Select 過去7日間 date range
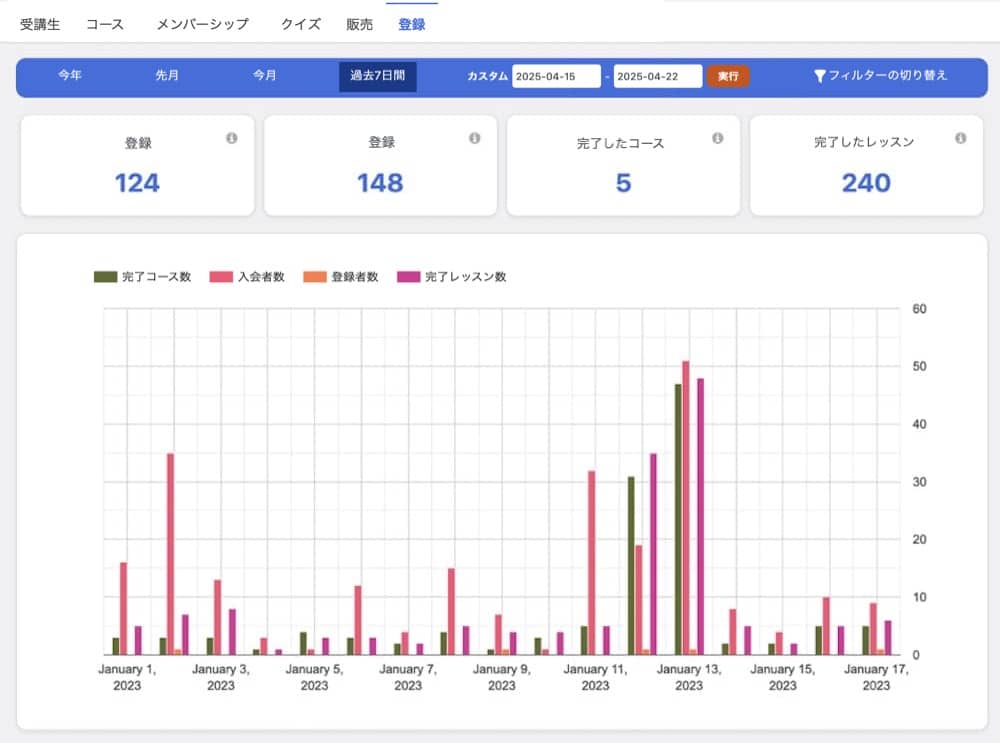Image resolution: width=1000 pixels, height=743 pixels. 377,76
